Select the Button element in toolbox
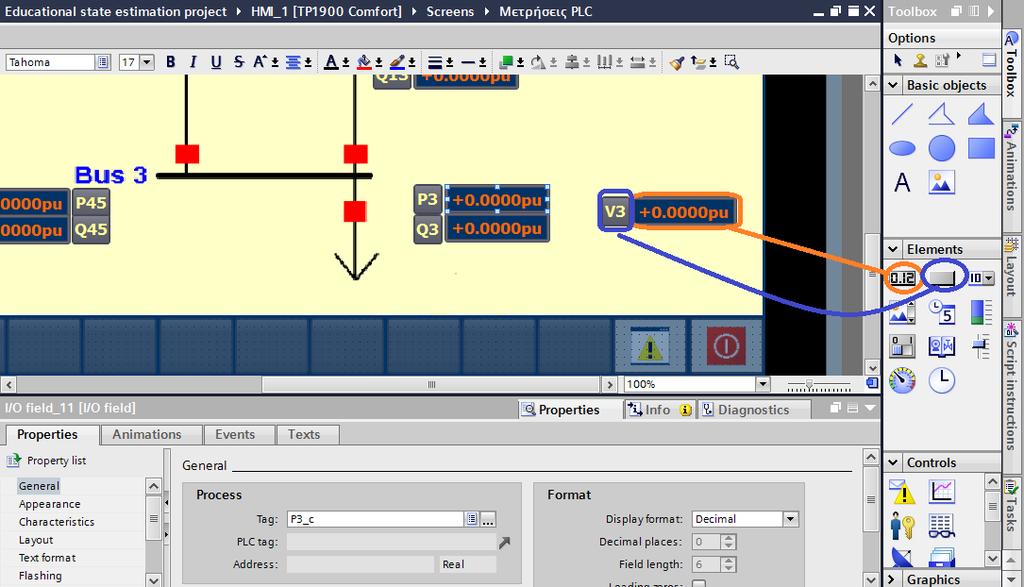The image size is (1024, 587). (942, 278)
